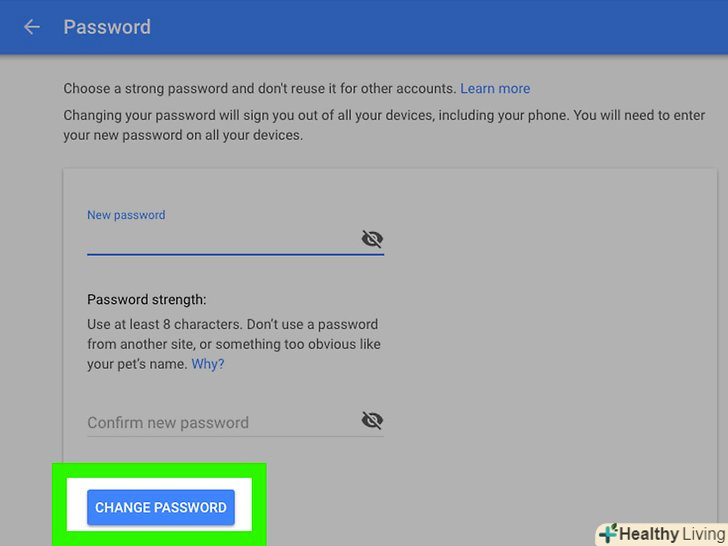Toggle visibility for Confirm new password

(372, 421)
